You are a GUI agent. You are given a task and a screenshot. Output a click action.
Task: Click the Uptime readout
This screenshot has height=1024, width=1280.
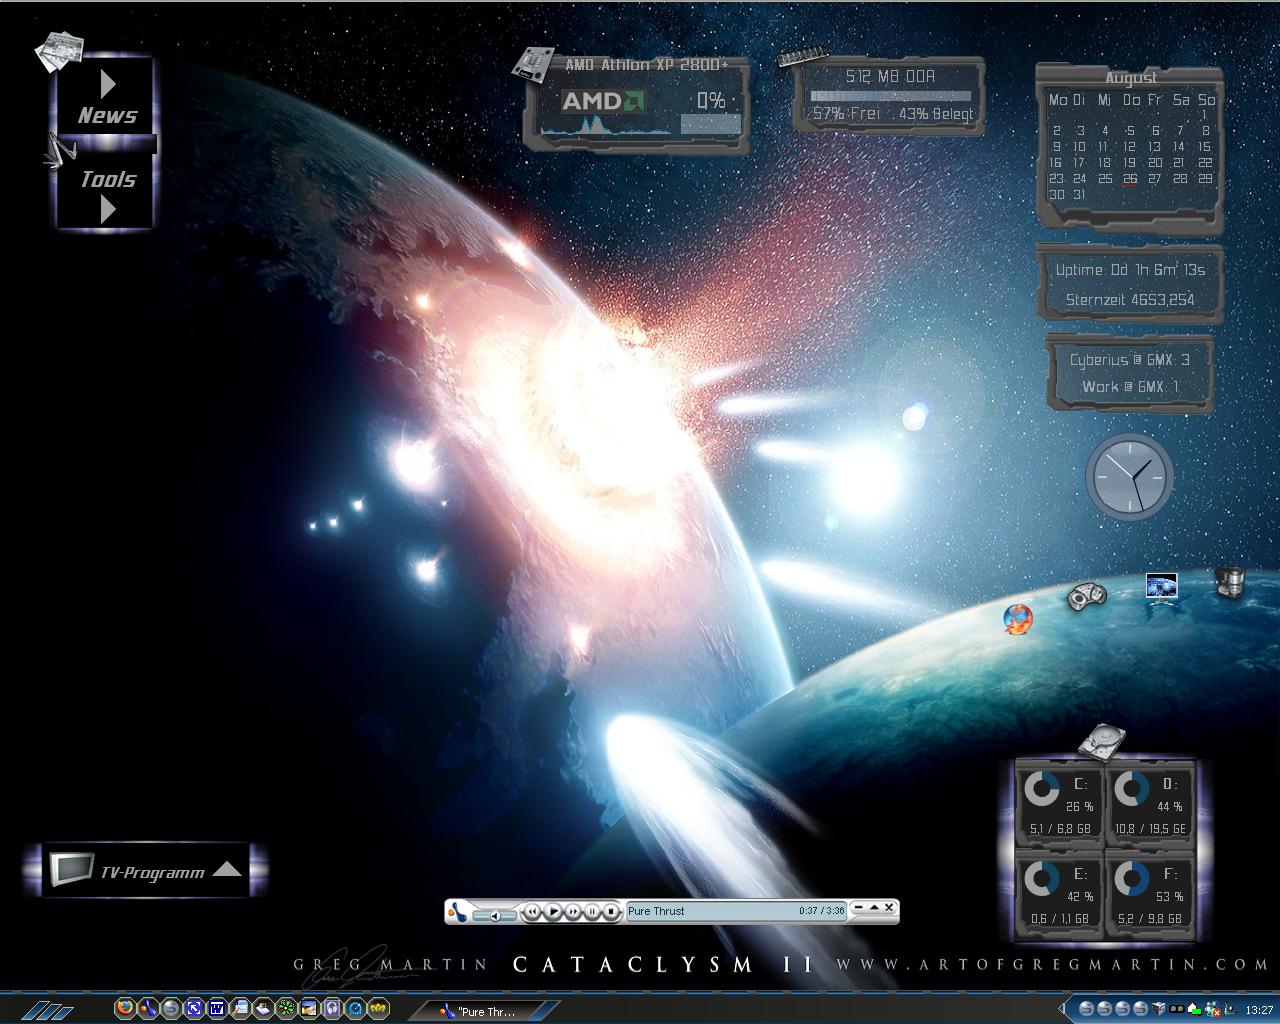pos(1130,270)
